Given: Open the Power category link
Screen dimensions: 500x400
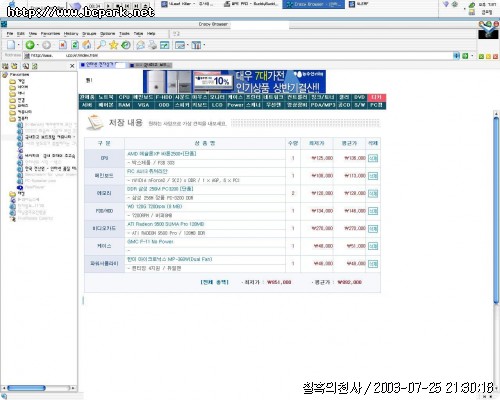Looking at the screenshot, I should (235, 105).
